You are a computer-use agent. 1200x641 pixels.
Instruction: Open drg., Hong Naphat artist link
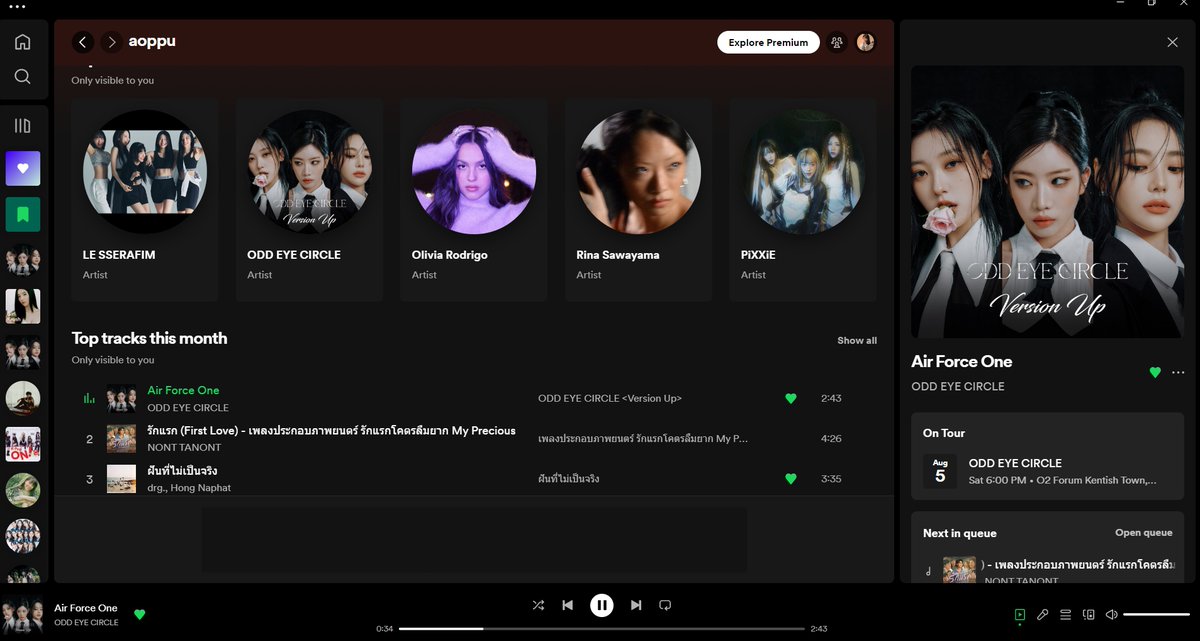point(189,488)
